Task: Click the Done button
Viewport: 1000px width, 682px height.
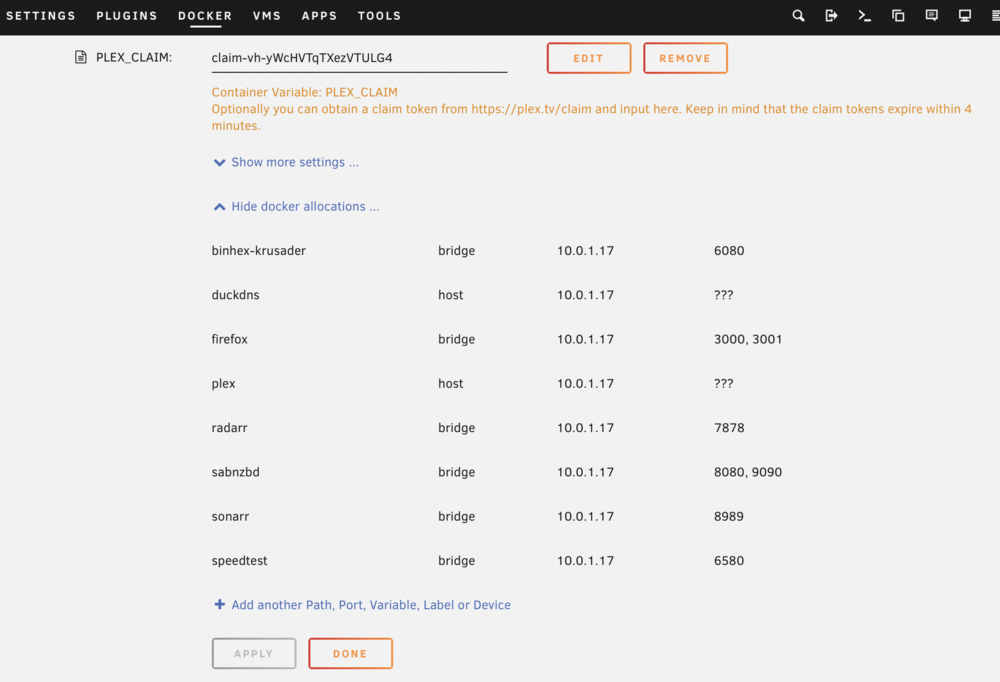Action: (x=350, y=653)
